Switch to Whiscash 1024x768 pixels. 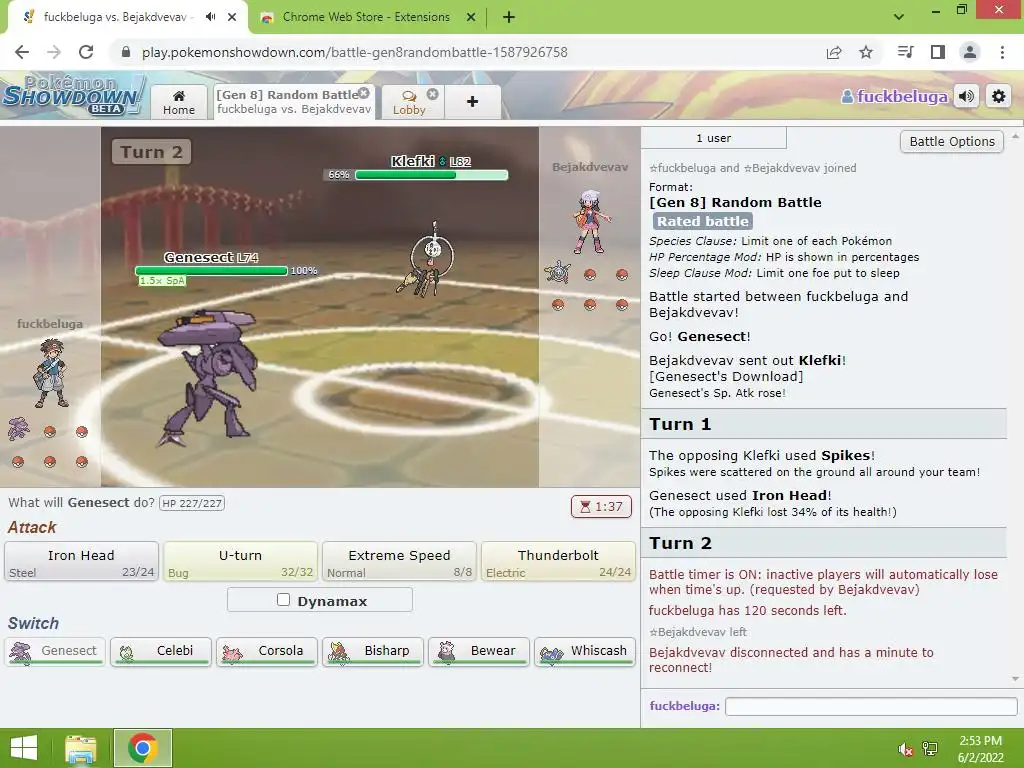584,652
